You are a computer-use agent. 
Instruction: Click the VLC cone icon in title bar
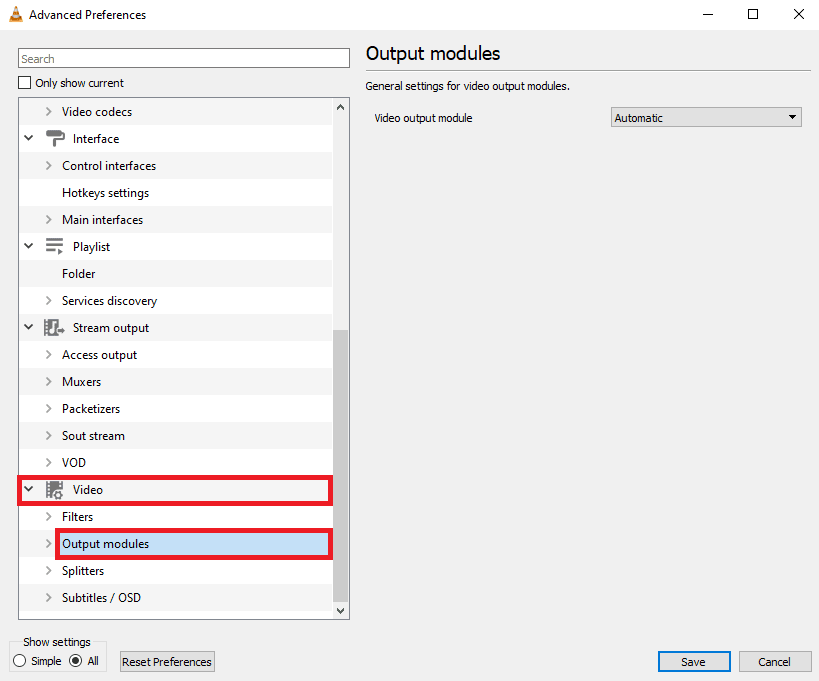(16, 15)
